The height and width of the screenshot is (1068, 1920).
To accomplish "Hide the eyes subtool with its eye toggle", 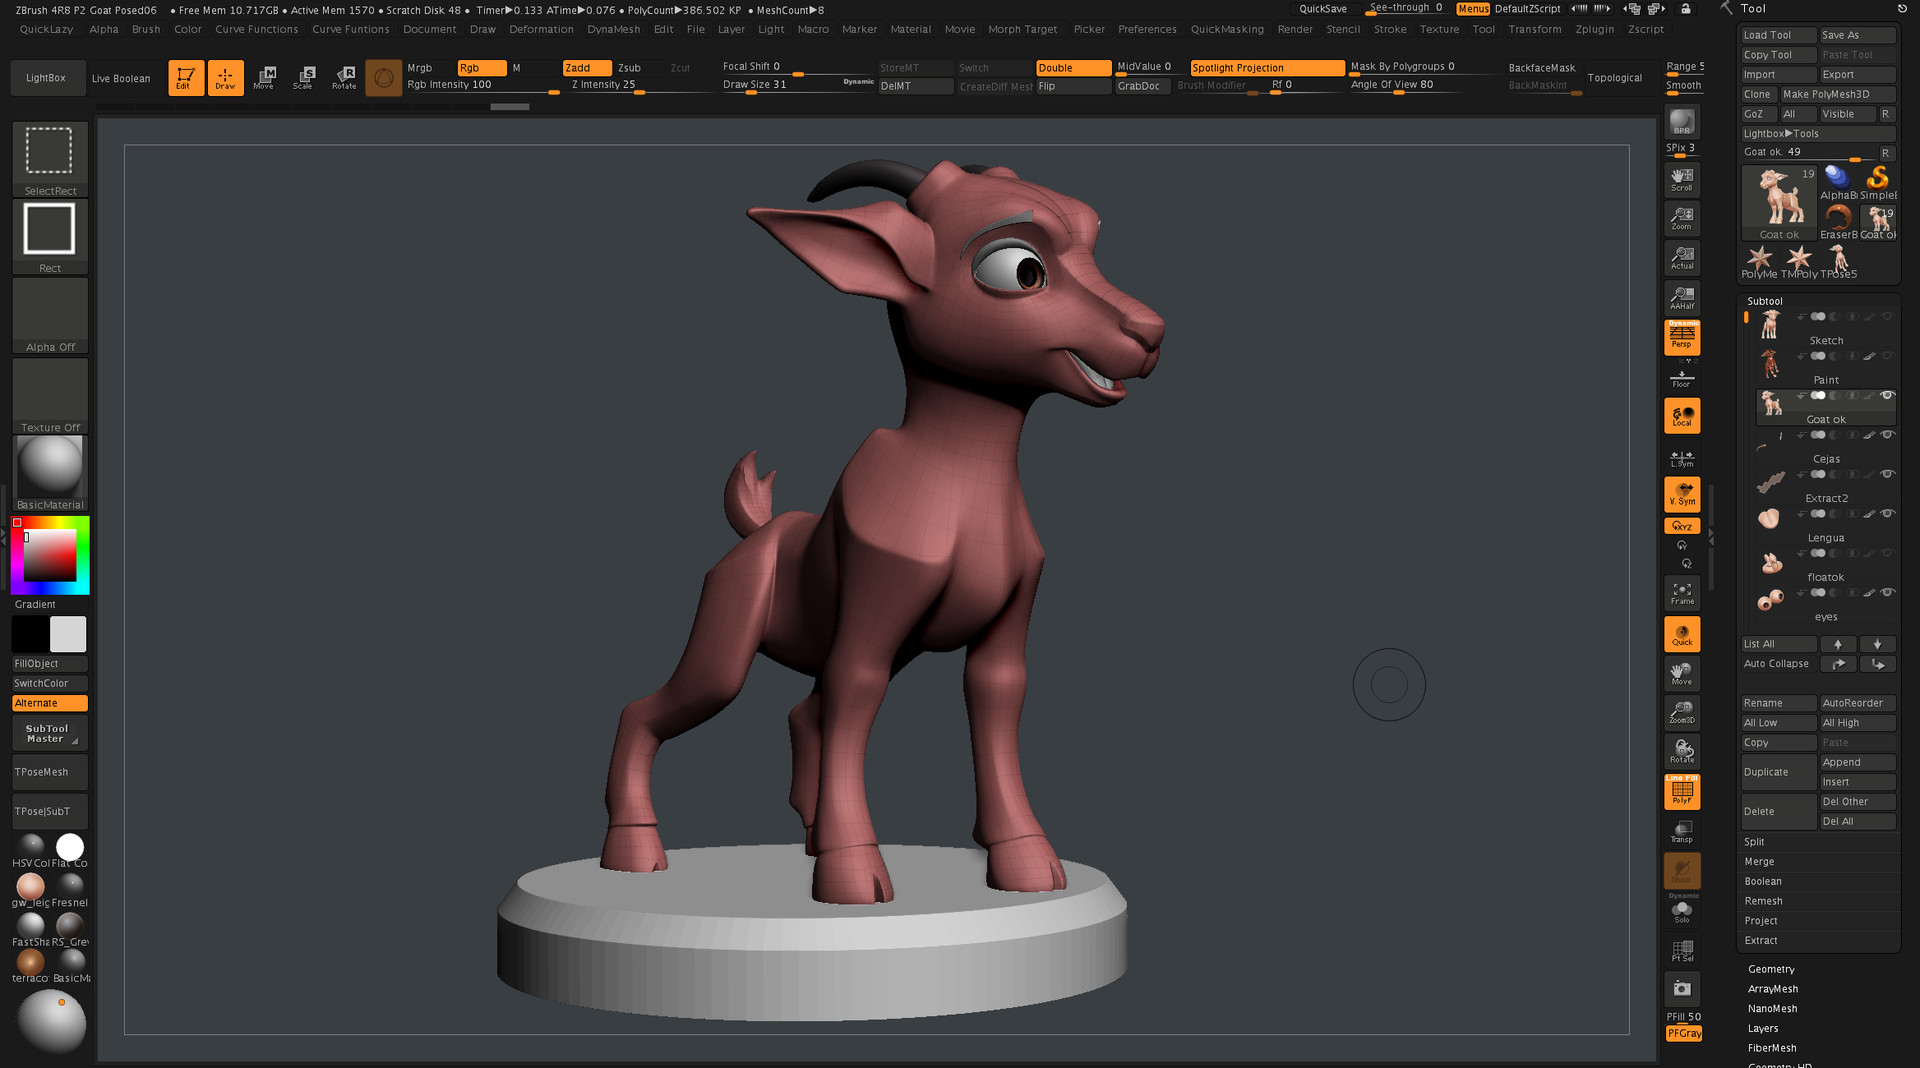I will (1888, 593).
